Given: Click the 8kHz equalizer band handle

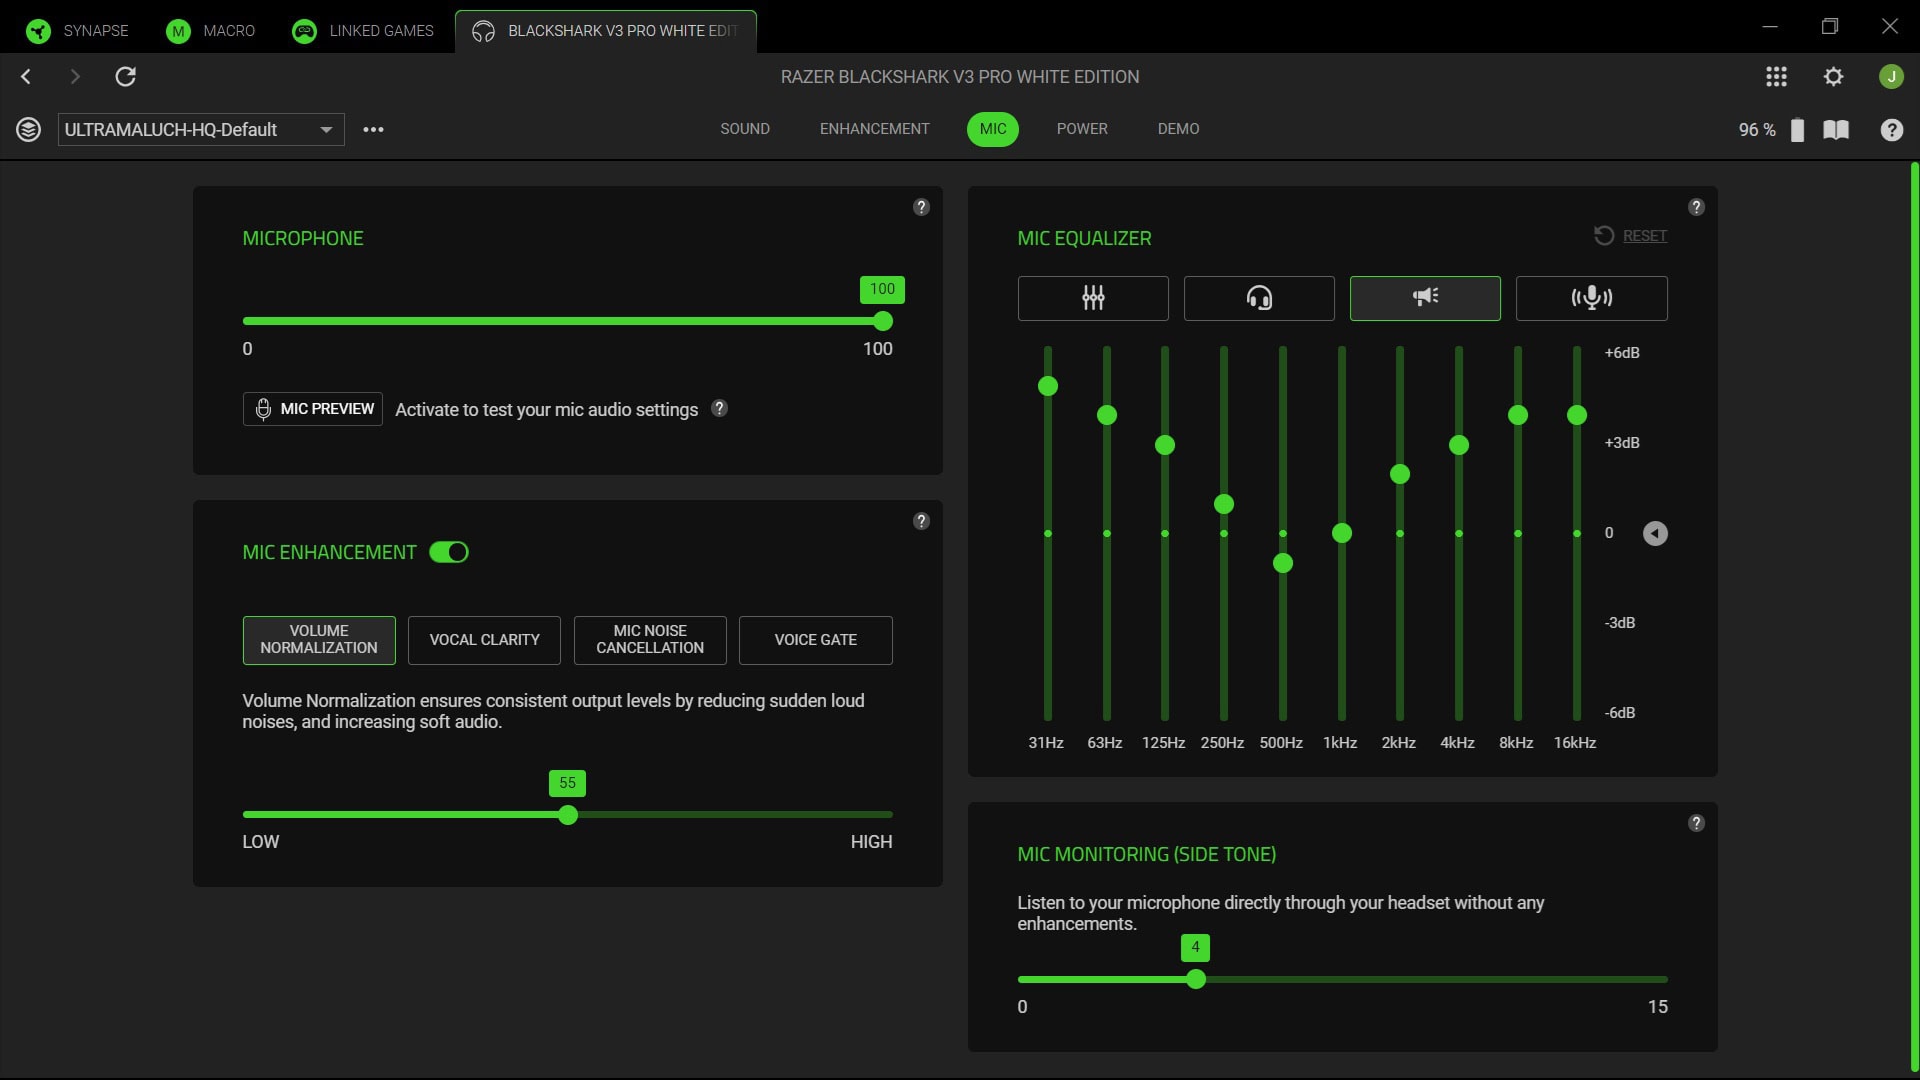Looking at the screenshot, I should (x=1518, y=415).
